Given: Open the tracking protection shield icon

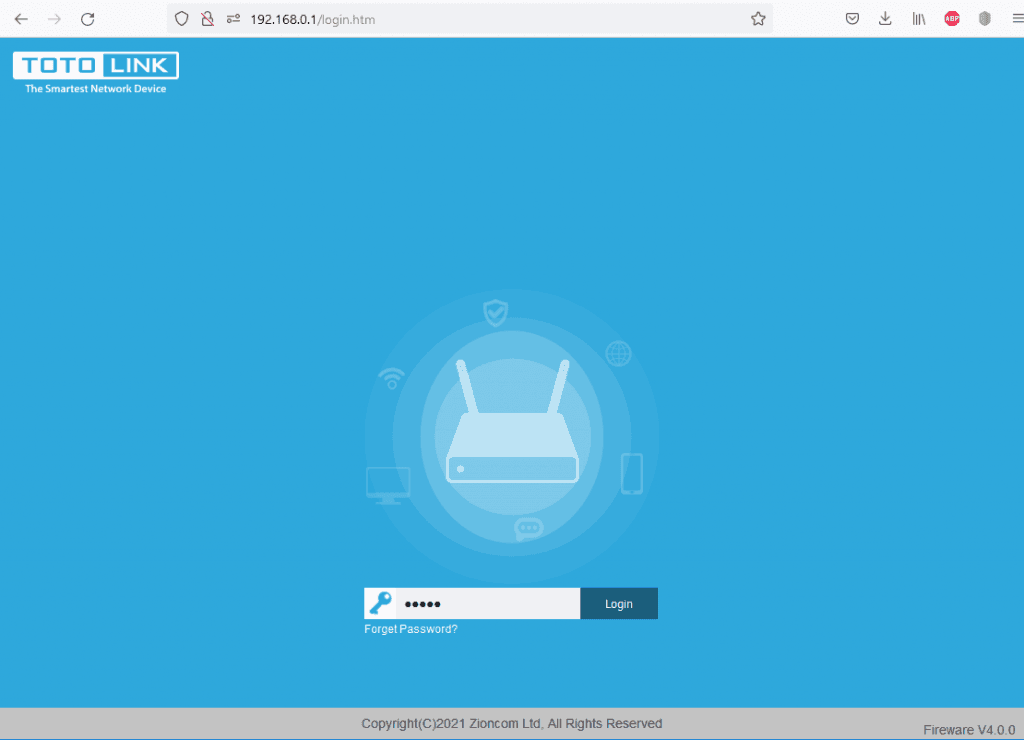Looking at the screenshot, I should coord(182,19).
